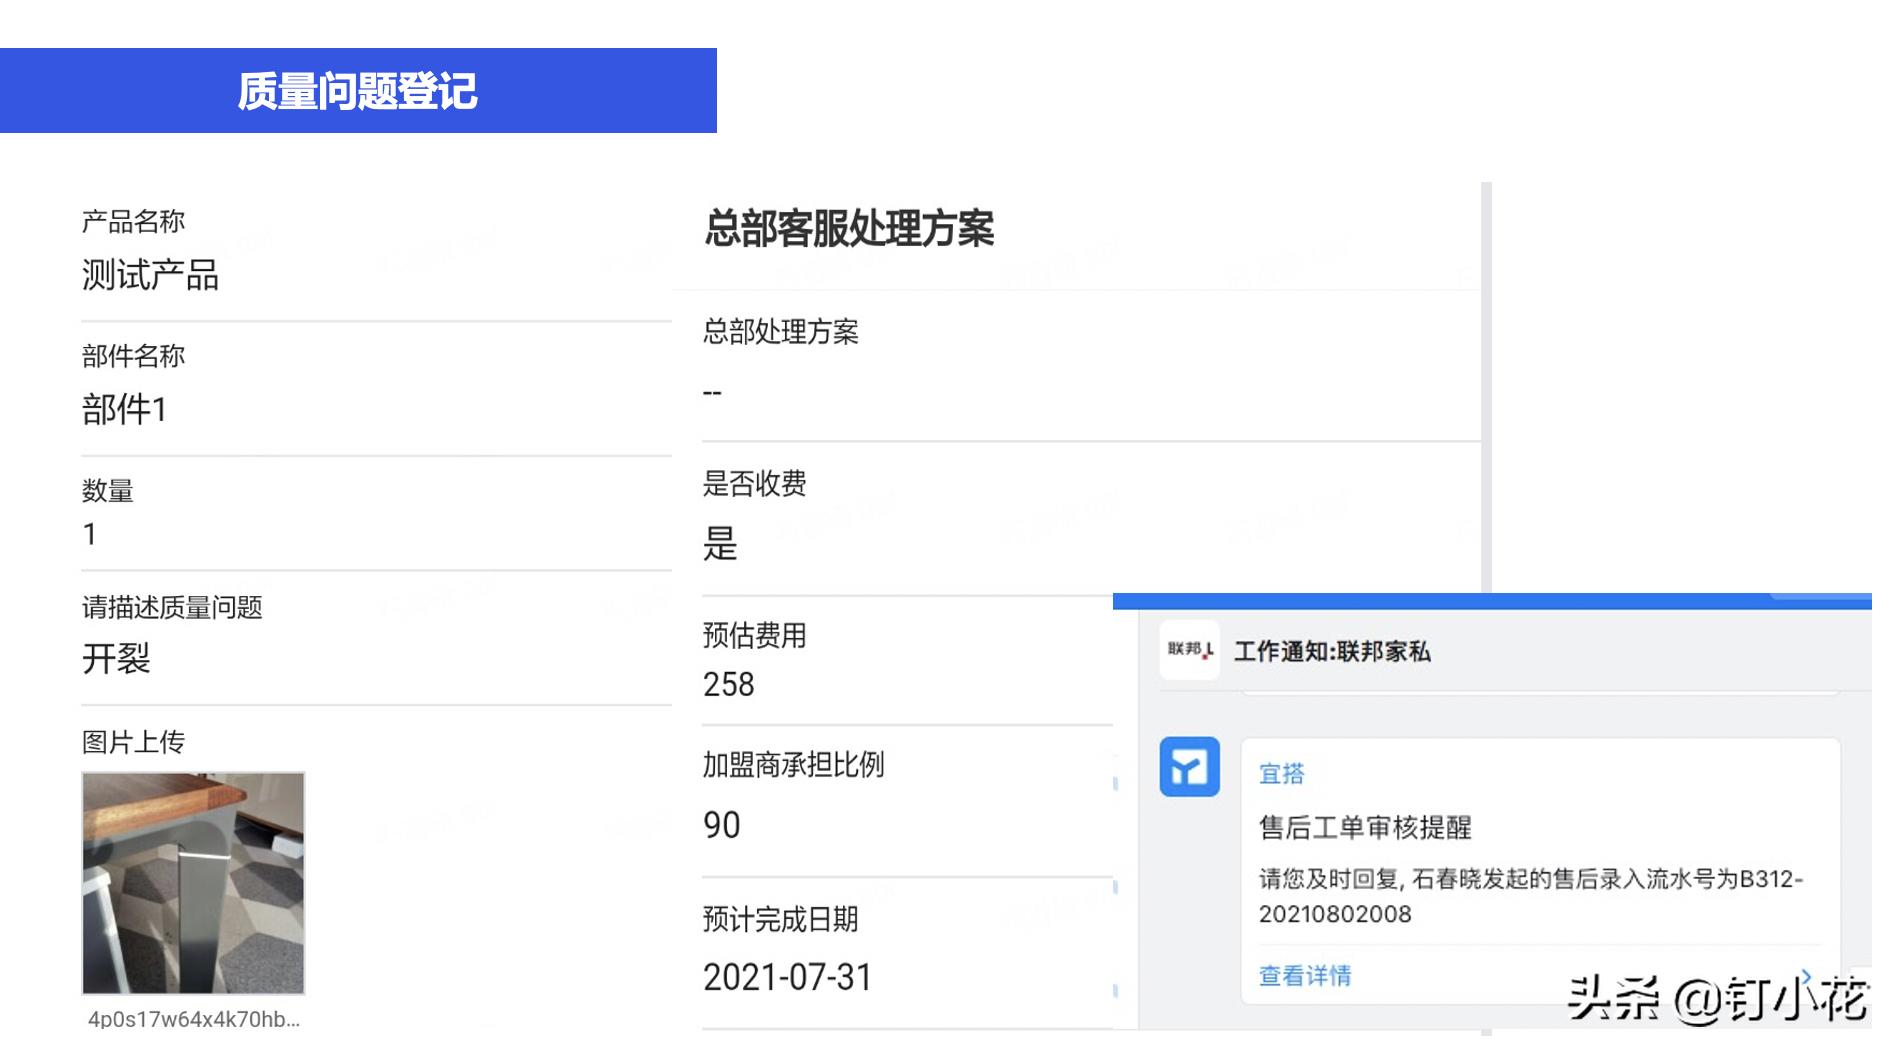
Task: Click the 部件名称 field showing 部件1
Action: click(x=124, y=408)
